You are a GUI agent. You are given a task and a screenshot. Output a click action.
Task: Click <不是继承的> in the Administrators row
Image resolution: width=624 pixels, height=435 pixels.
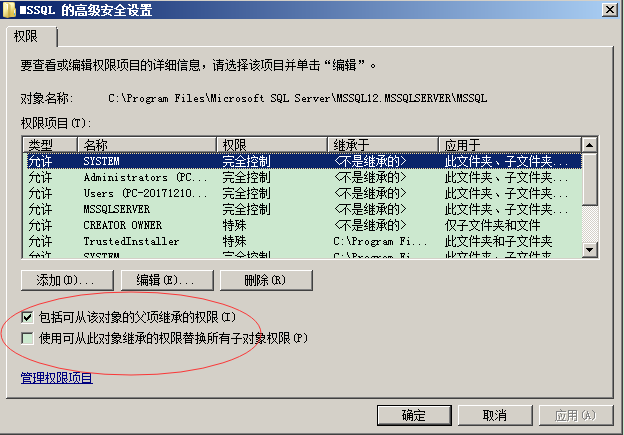tap(370, 178)
